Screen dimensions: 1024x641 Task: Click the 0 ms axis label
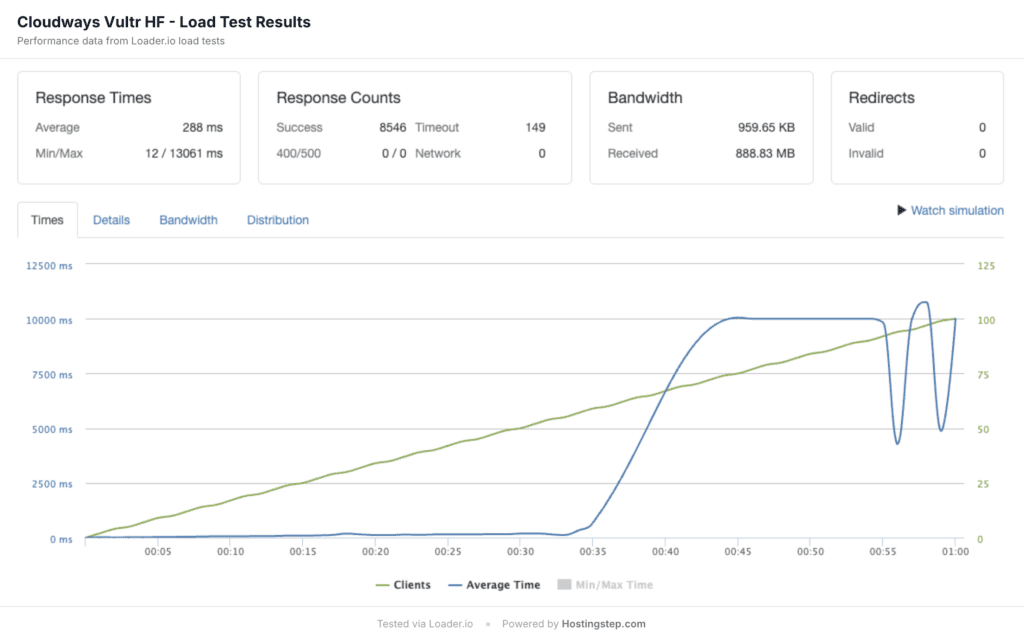coord(61,539)
